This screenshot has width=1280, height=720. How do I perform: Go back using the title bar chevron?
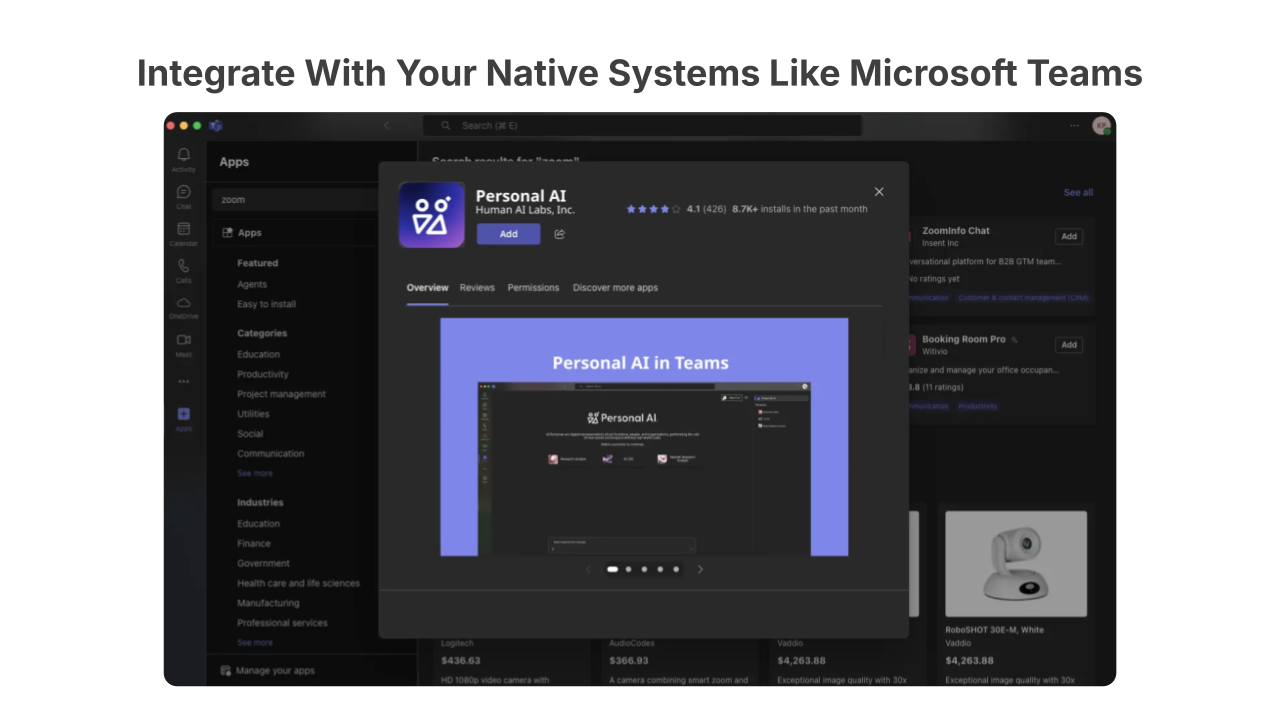[387, 125]
